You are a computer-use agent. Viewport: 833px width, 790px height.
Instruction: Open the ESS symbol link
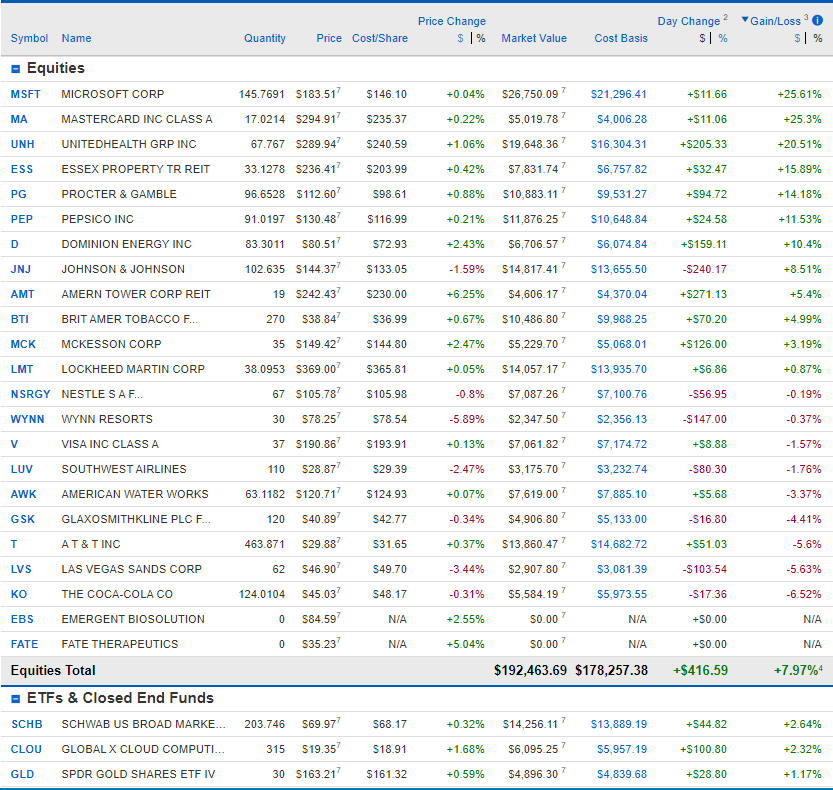tap(22, 169)
